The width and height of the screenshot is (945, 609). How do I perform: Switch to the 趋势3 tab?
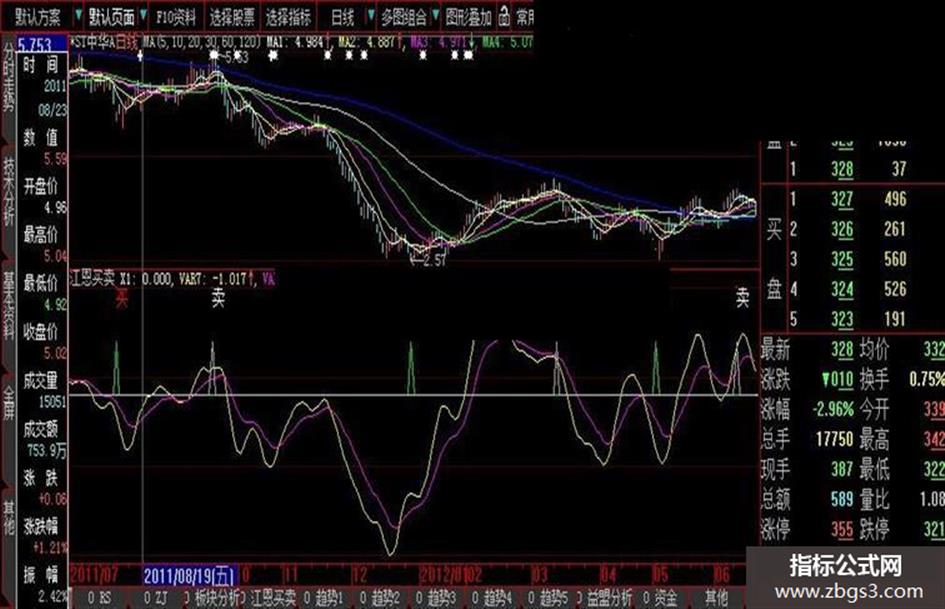tap(436, 598)
